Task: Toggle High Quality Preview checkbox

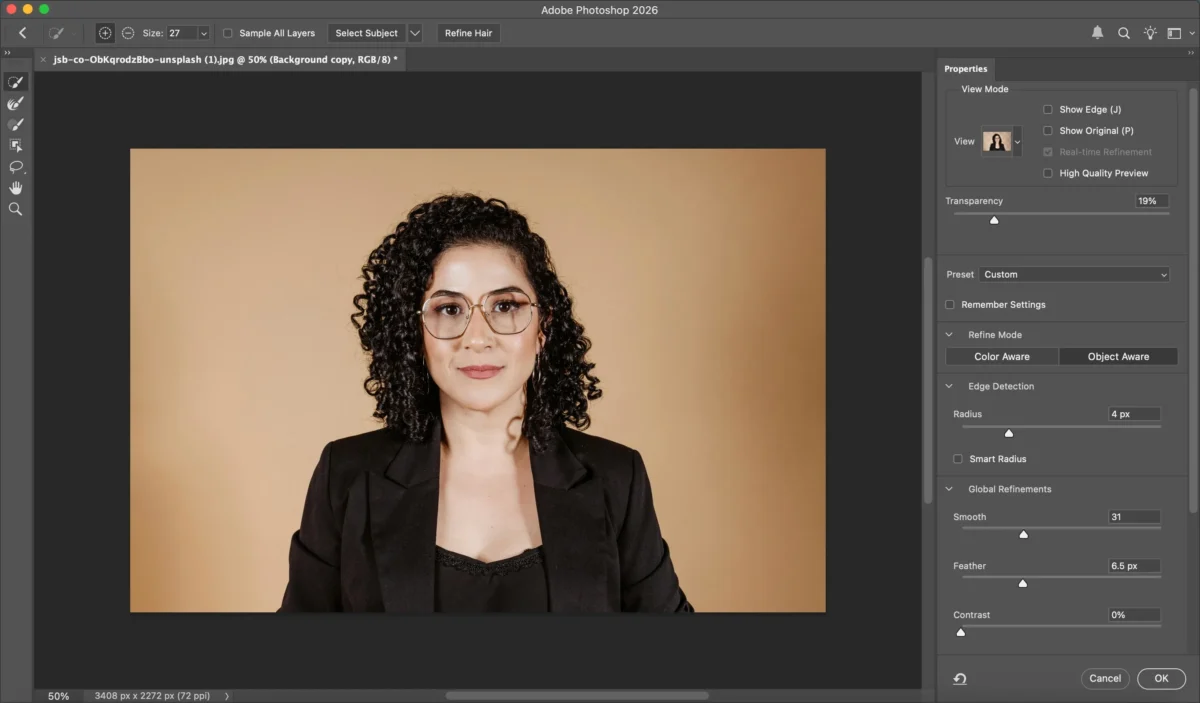Action: (x=1048, y=174)
